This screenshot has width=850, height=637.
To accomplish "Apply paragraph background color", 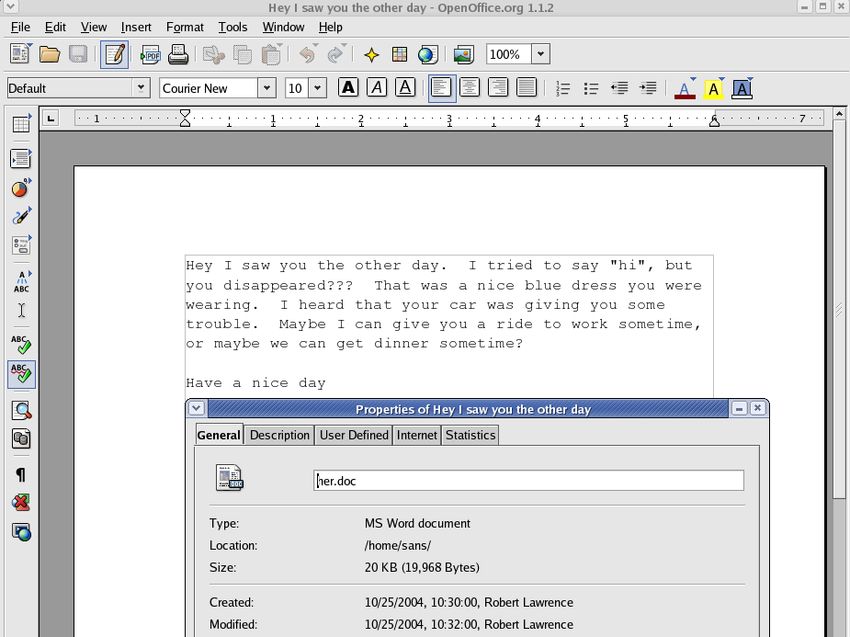I will pyautogui.click(x=742, y=88).
